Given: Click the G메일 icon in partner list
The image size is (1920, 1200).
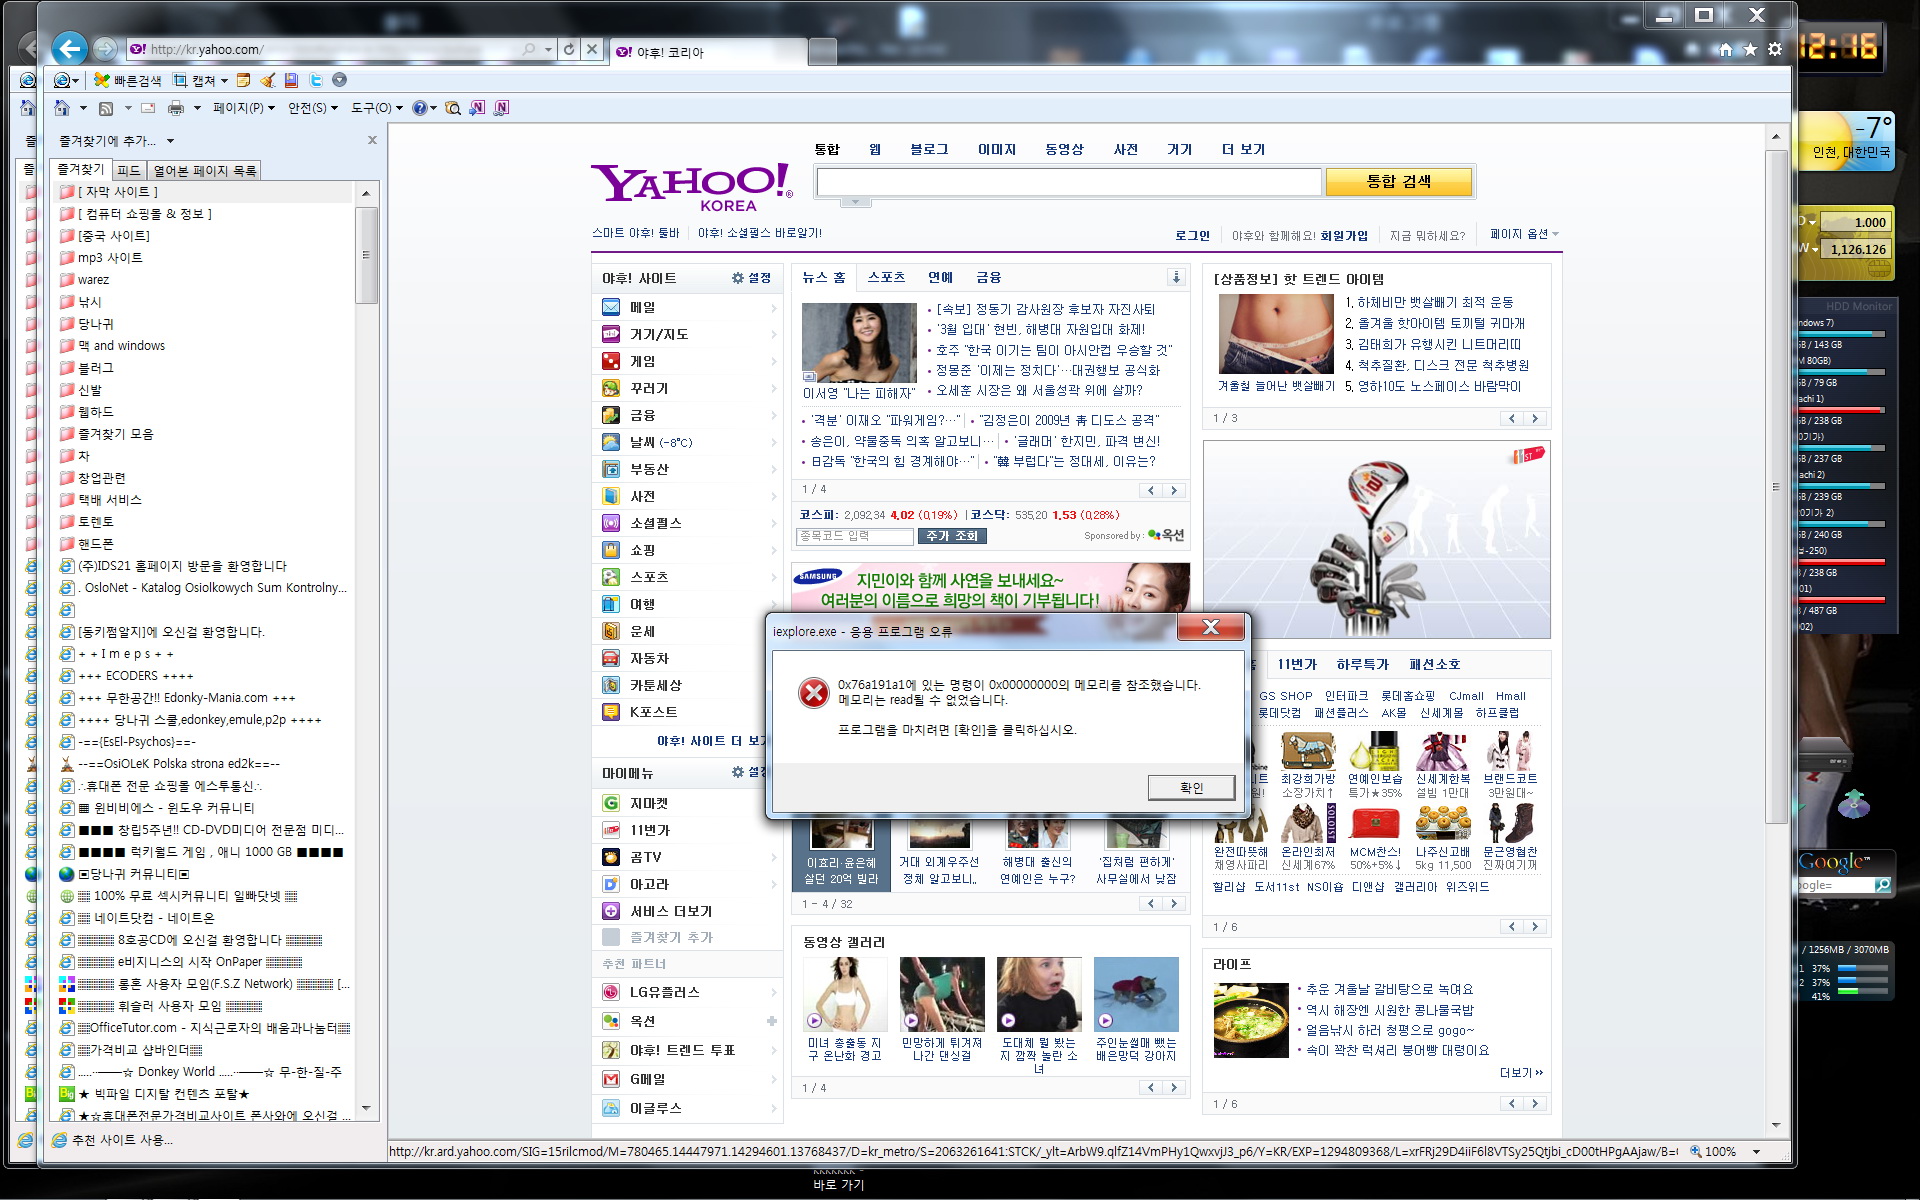Looking at the screenshot, I should point(611,1079).
